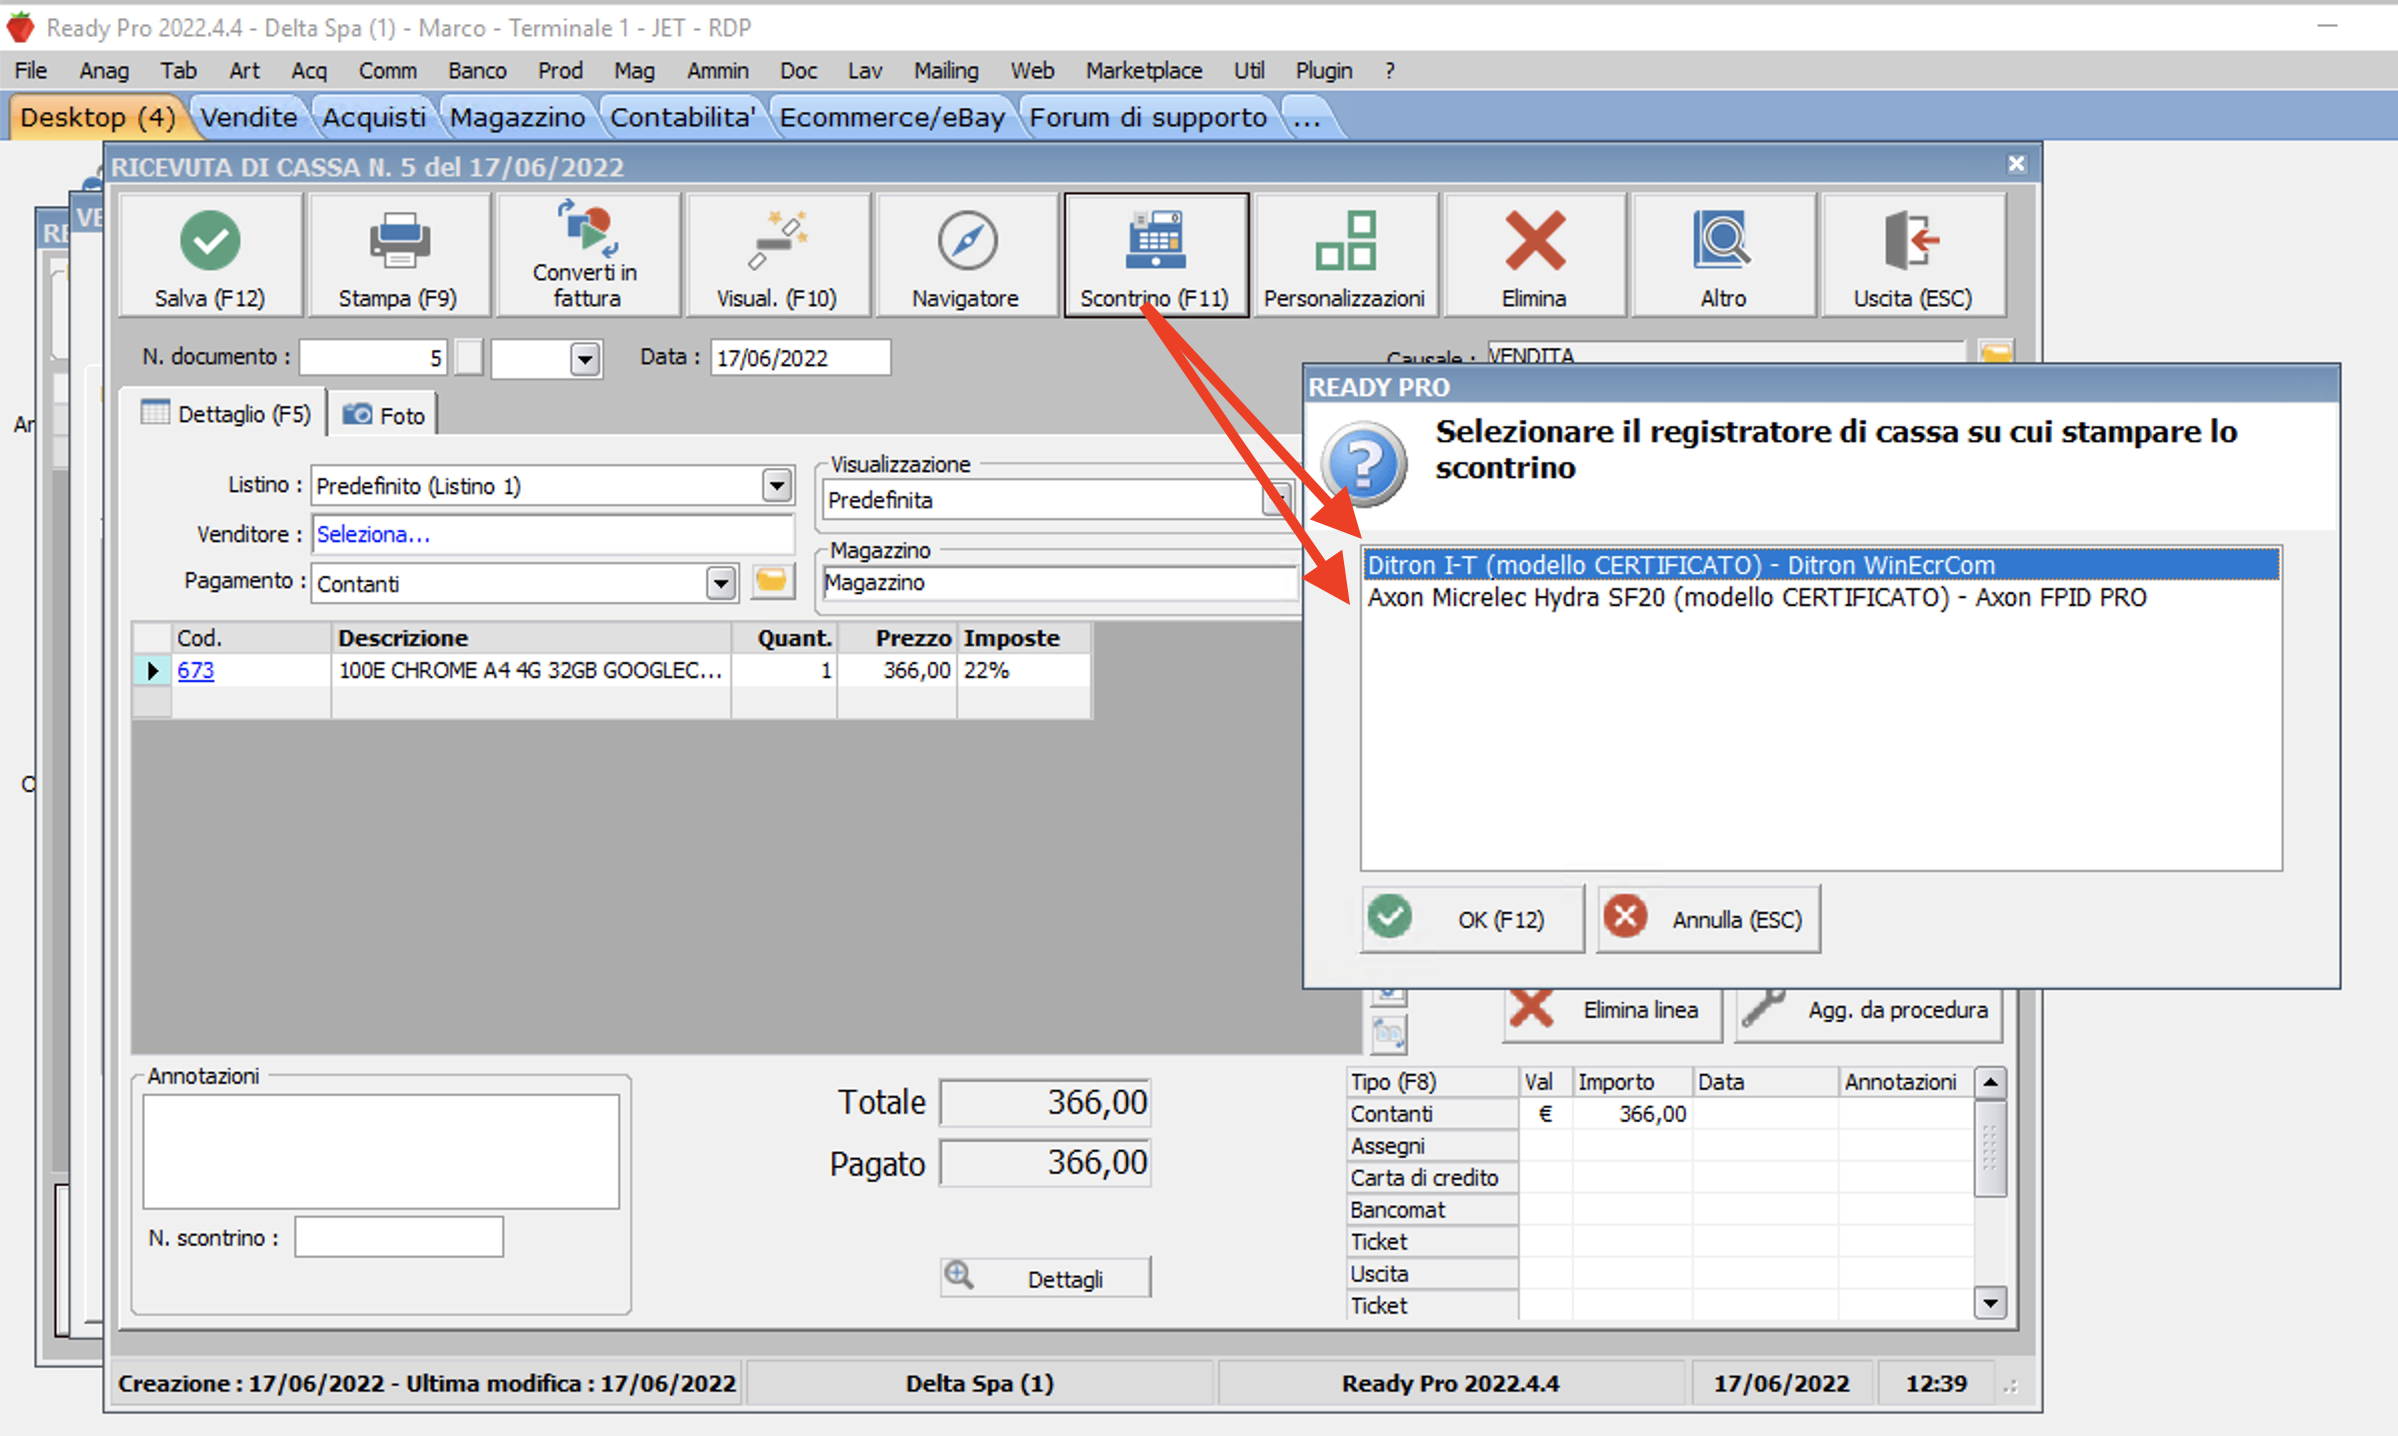Viewport: 2398px width, 1436px height.
Task: Open the Mailing menu
Action: pos(946,71)
